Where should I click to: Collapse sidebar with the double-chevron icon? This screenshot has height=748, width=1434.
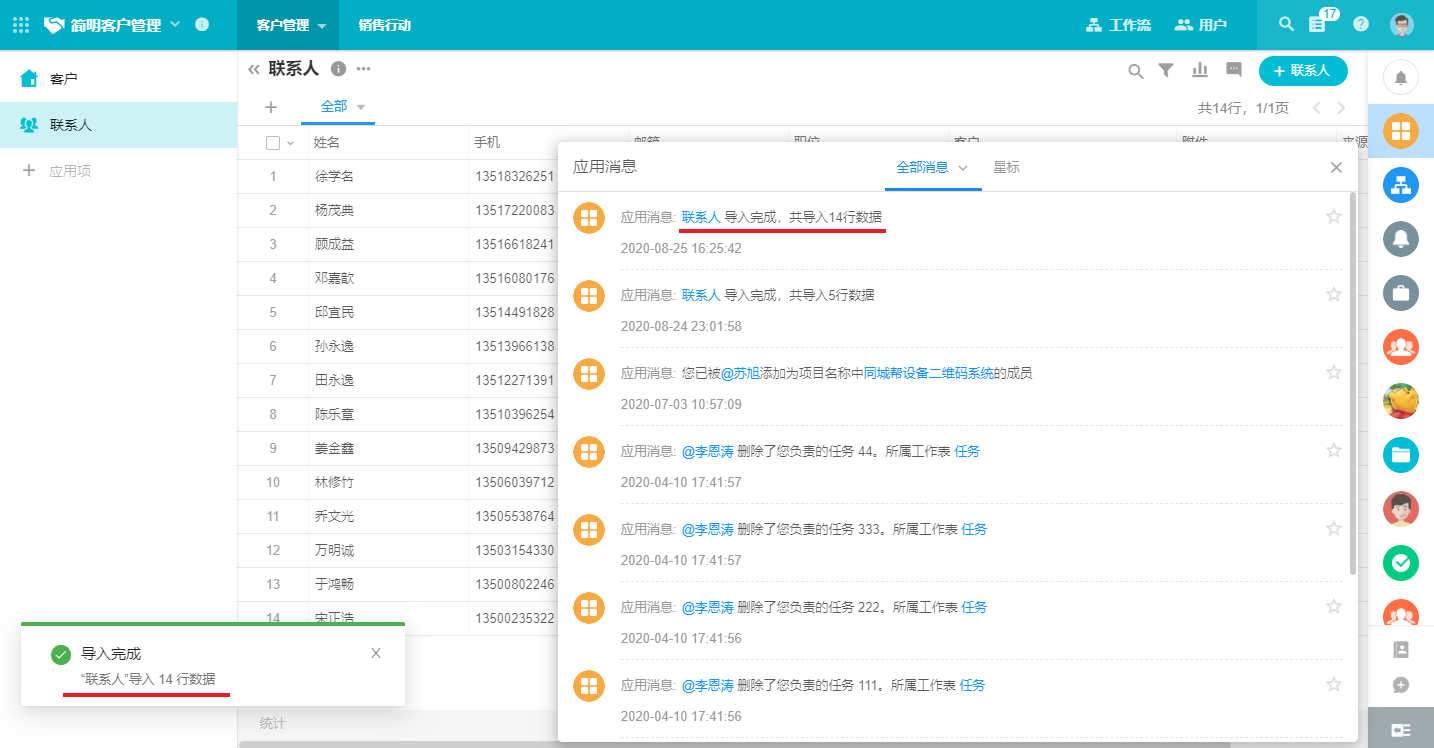(254, 69)
